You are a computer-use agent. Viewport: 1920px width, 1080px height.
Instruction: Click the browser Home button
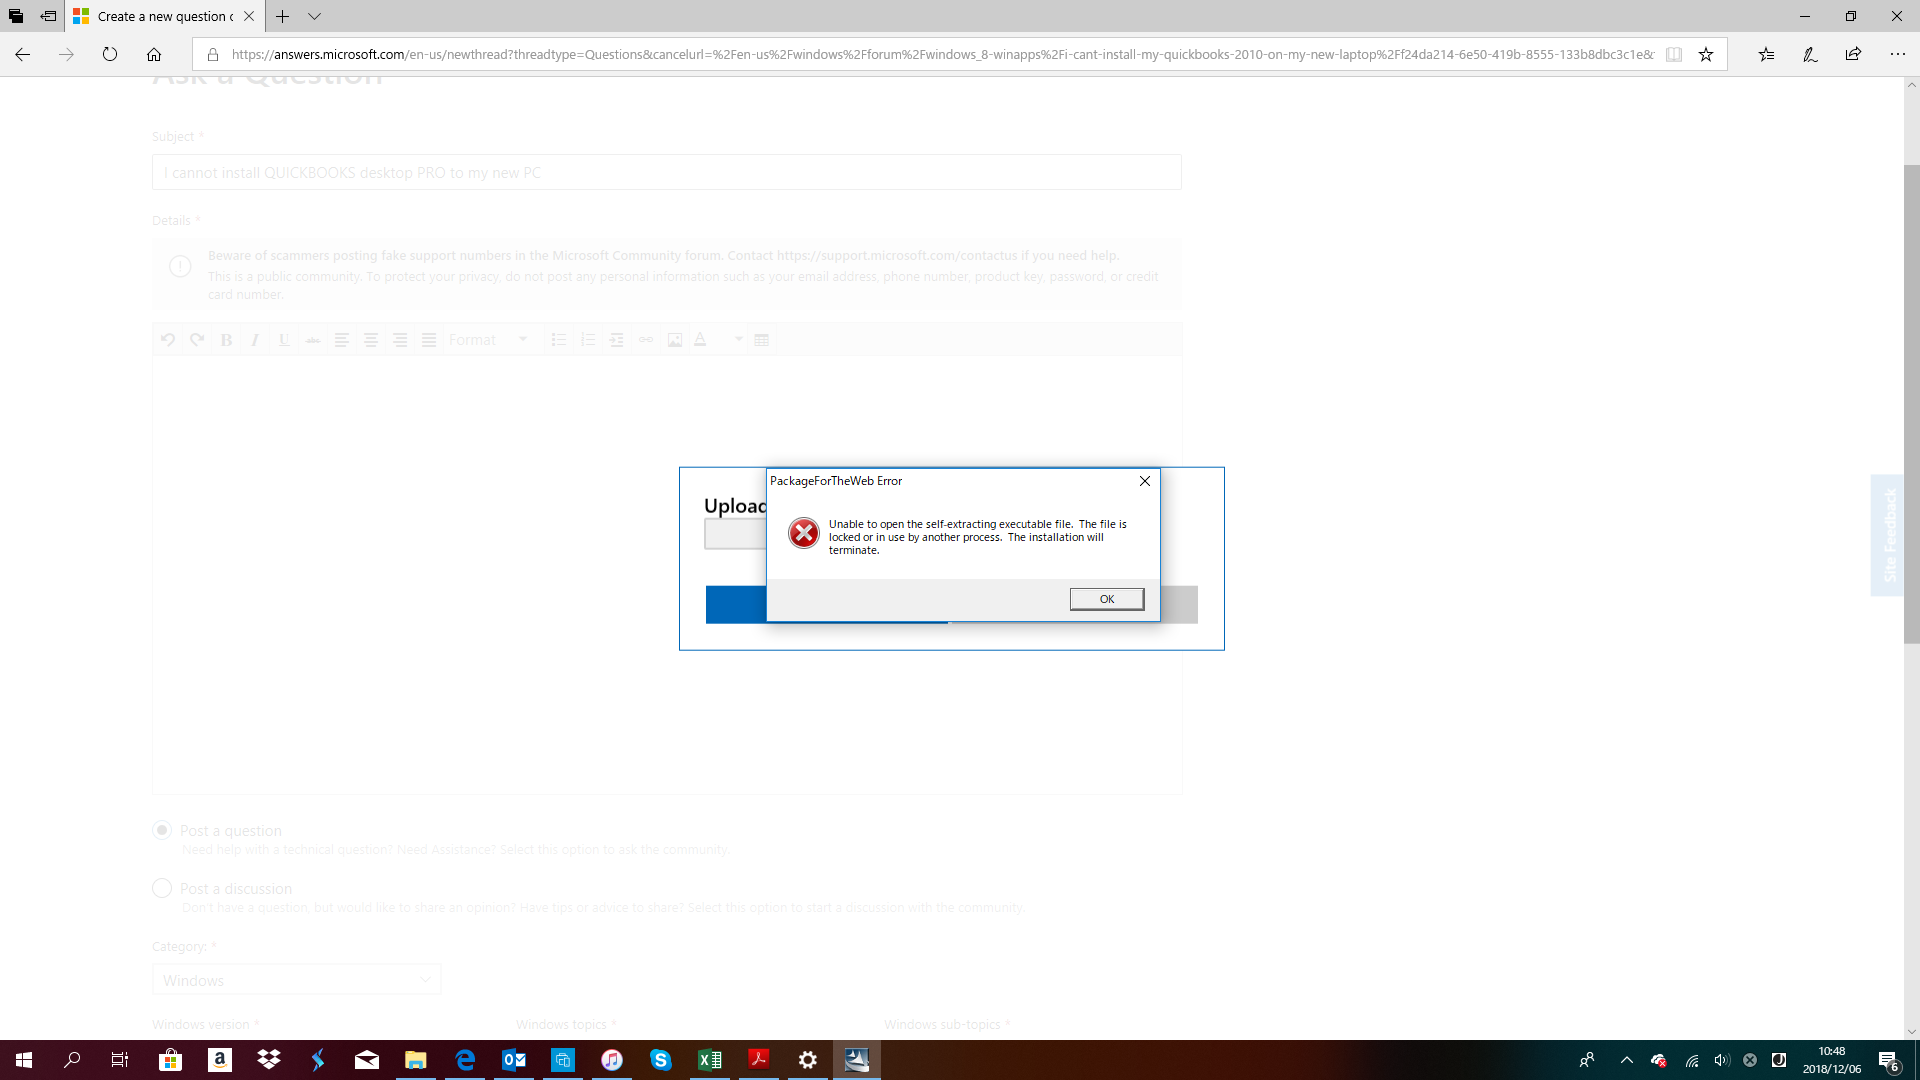click(x=154, y=54)
